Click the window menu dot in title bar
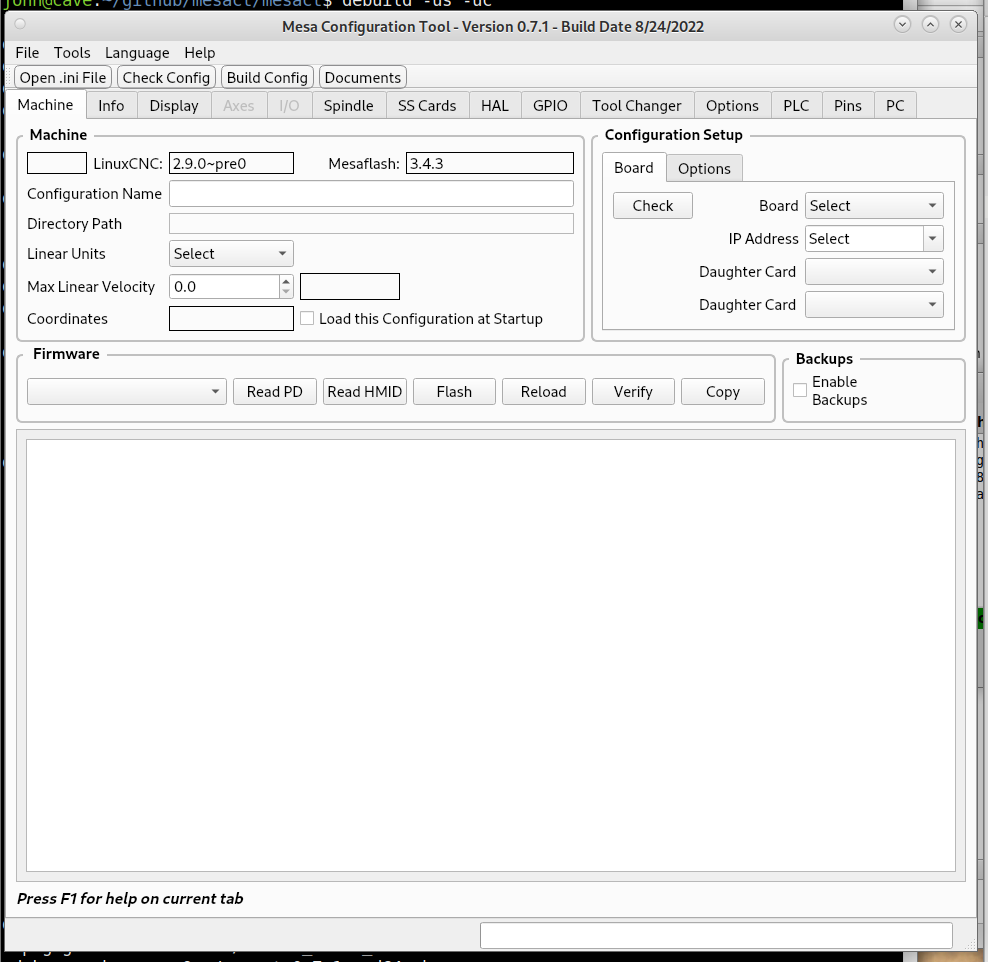The height and width of the screenshot is (962, 988). 20,25
